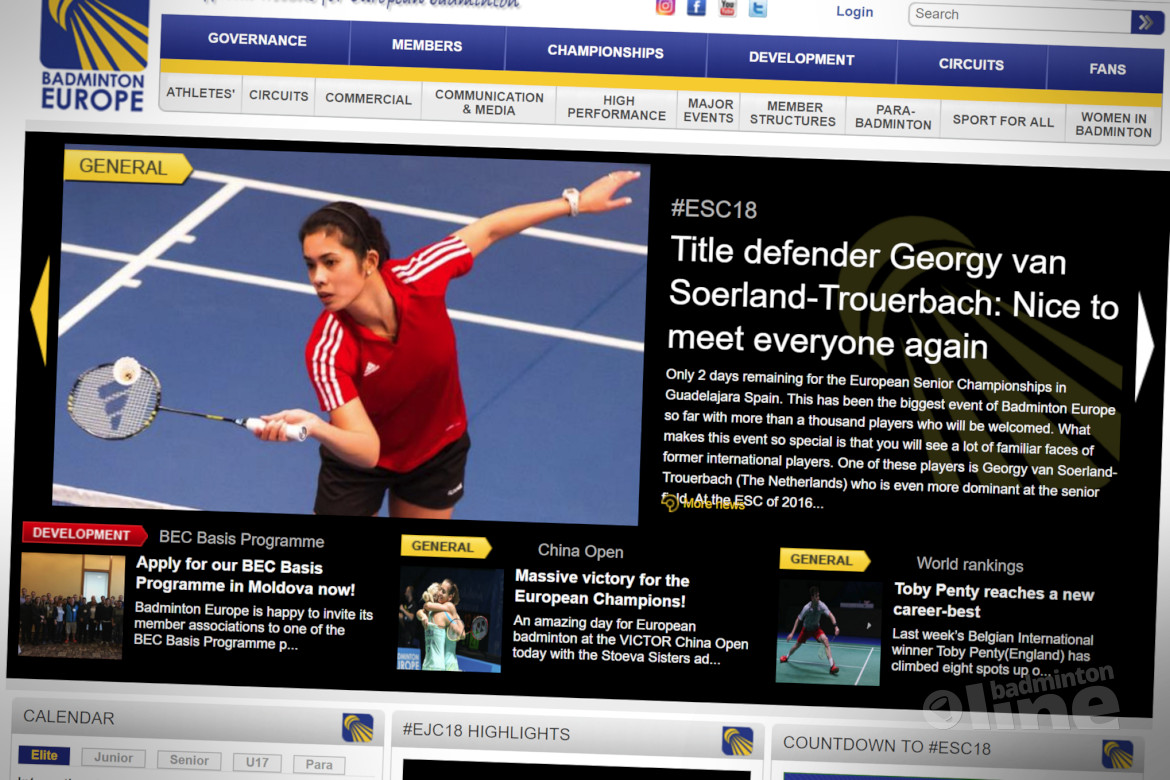Switch calendar to Elite tab
Image resolution: width=1170 pixels, height=780 pixels.
[44, 755]
